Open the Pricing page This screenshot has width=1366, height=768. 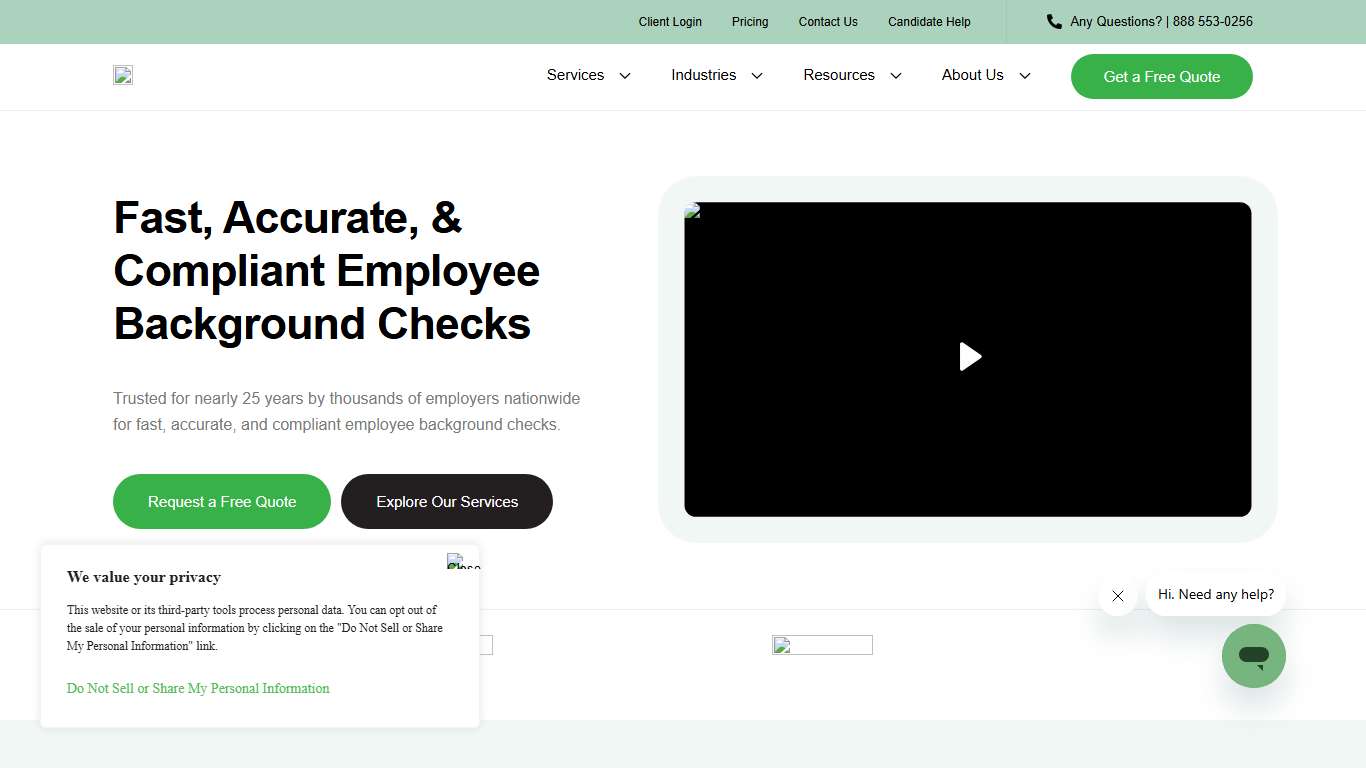point(749,21)
